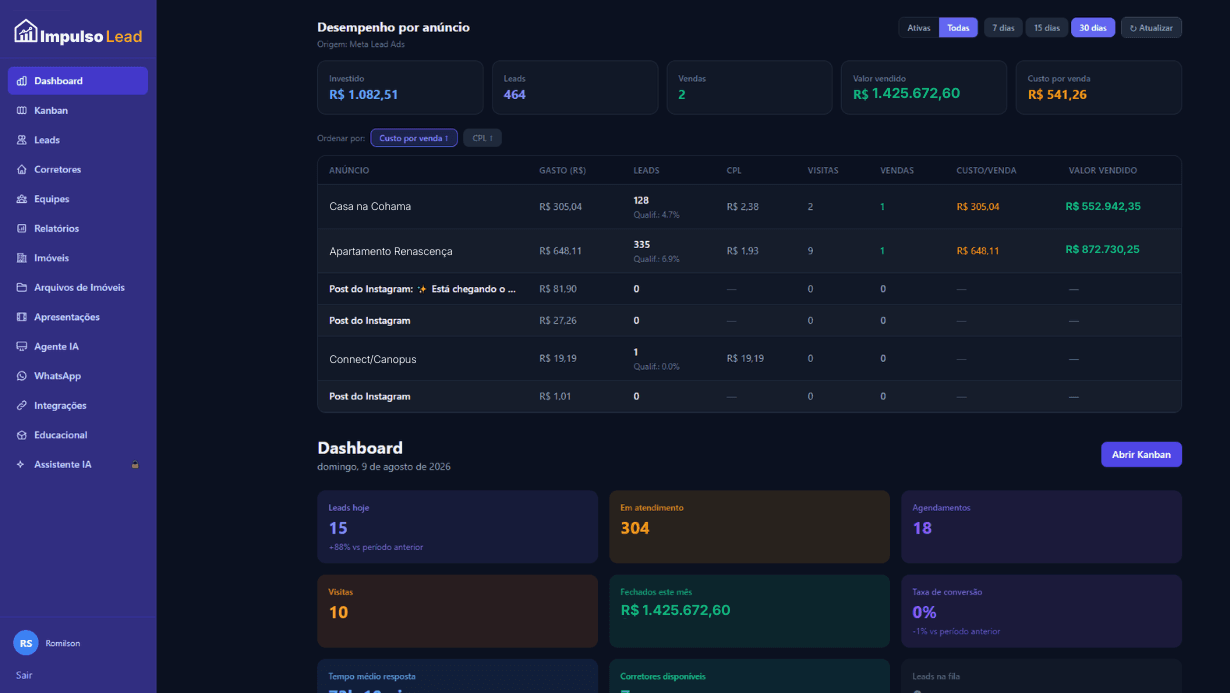Click the CUSTO/VENDA column header
The height and width of the screenshot is (693, 1230).
[x=986, y=170]
